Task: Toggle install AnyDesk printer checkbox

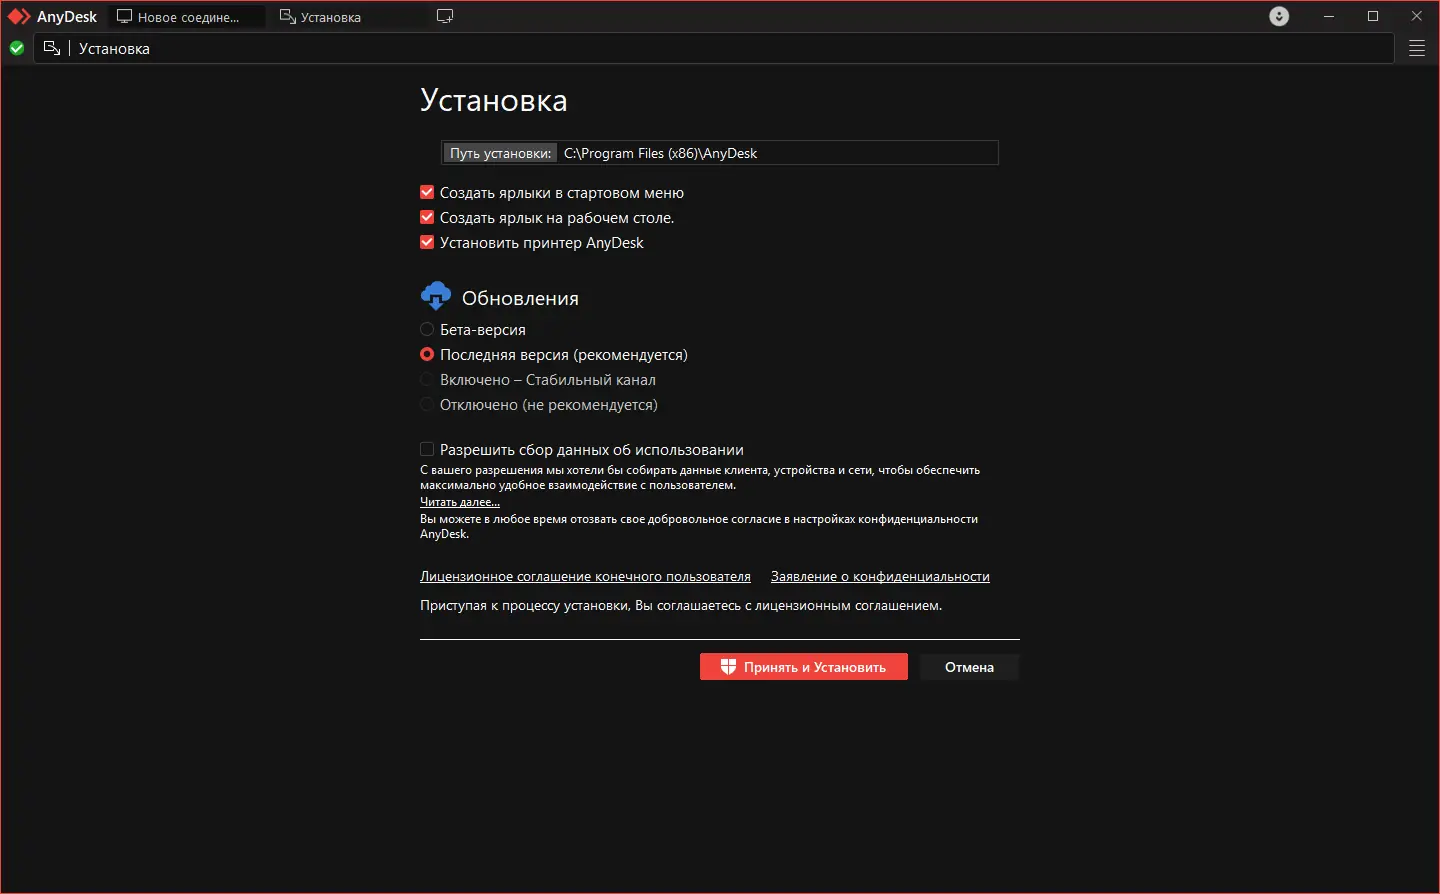Action: (427, 242)
